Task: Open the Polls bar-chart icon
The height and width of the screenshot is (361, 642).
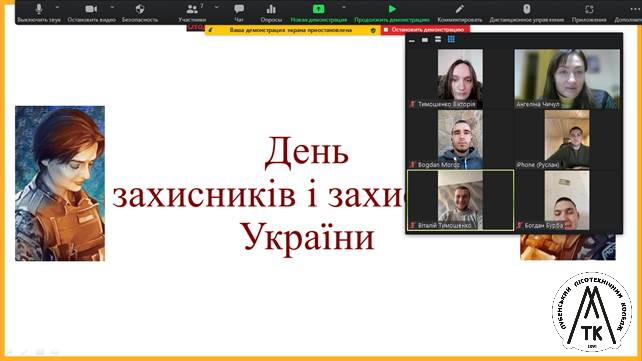Action: (271, 12)
